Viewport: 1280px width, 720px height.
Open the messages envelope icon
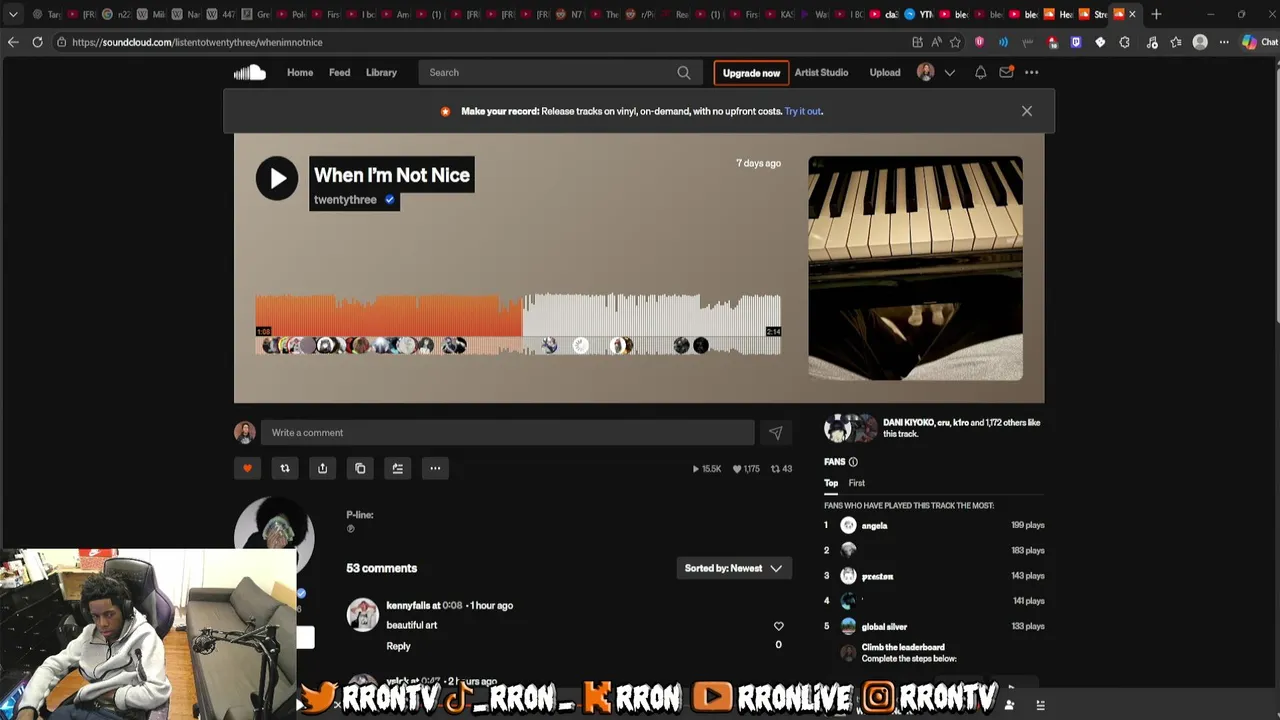point(1006,72)
